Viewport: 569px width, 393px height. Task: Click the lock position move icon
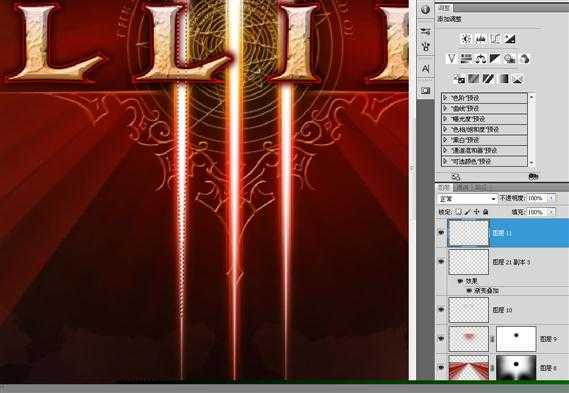[476, 212]
